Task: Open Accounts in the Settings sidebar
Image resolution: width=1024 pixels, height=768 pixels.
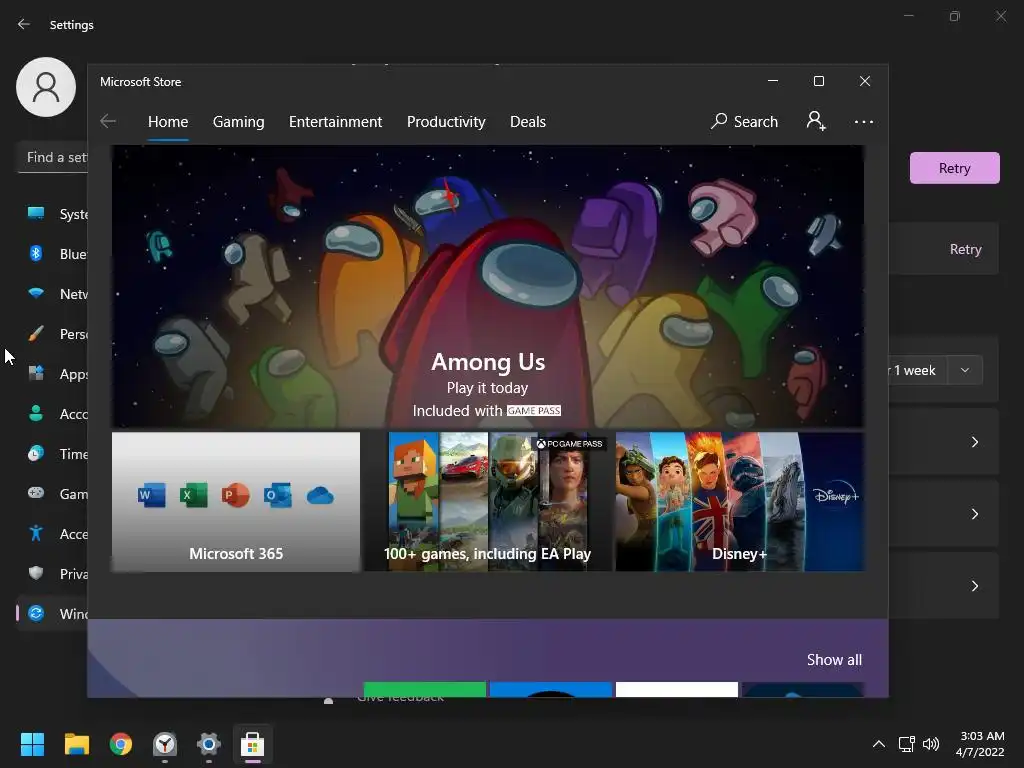Action: [52, 413]
